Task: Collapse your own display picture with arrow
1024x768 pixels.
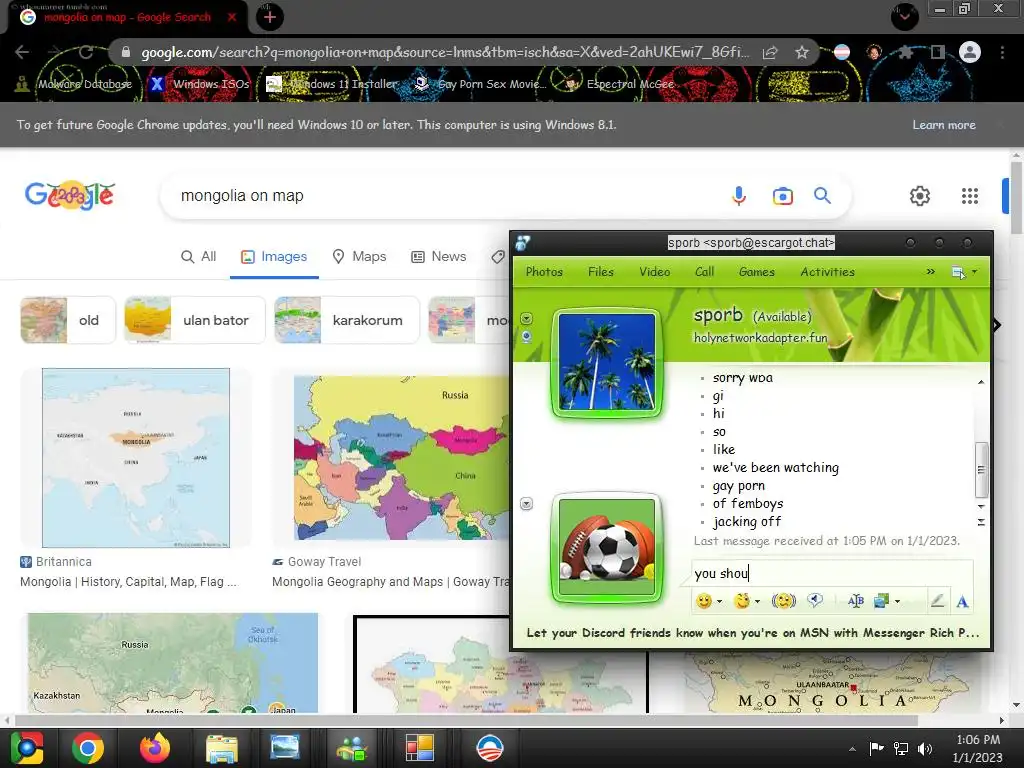Action: click(526, 504)
